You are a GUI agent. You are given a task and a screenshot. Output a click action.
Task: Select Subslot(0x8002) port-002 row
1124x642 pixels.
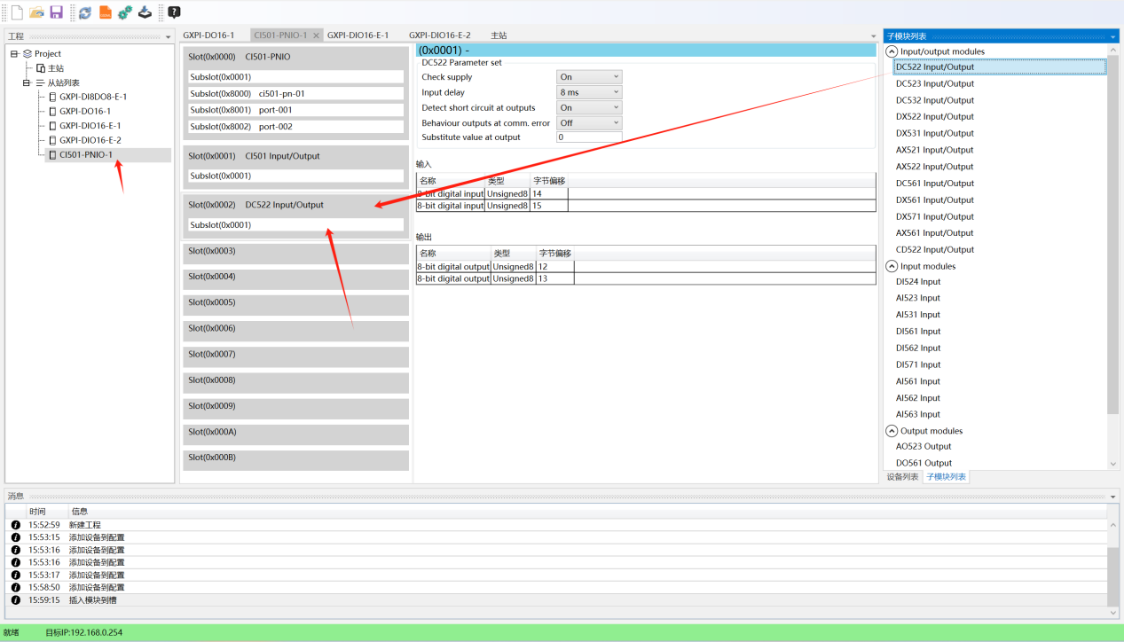(x=295, y=127)
